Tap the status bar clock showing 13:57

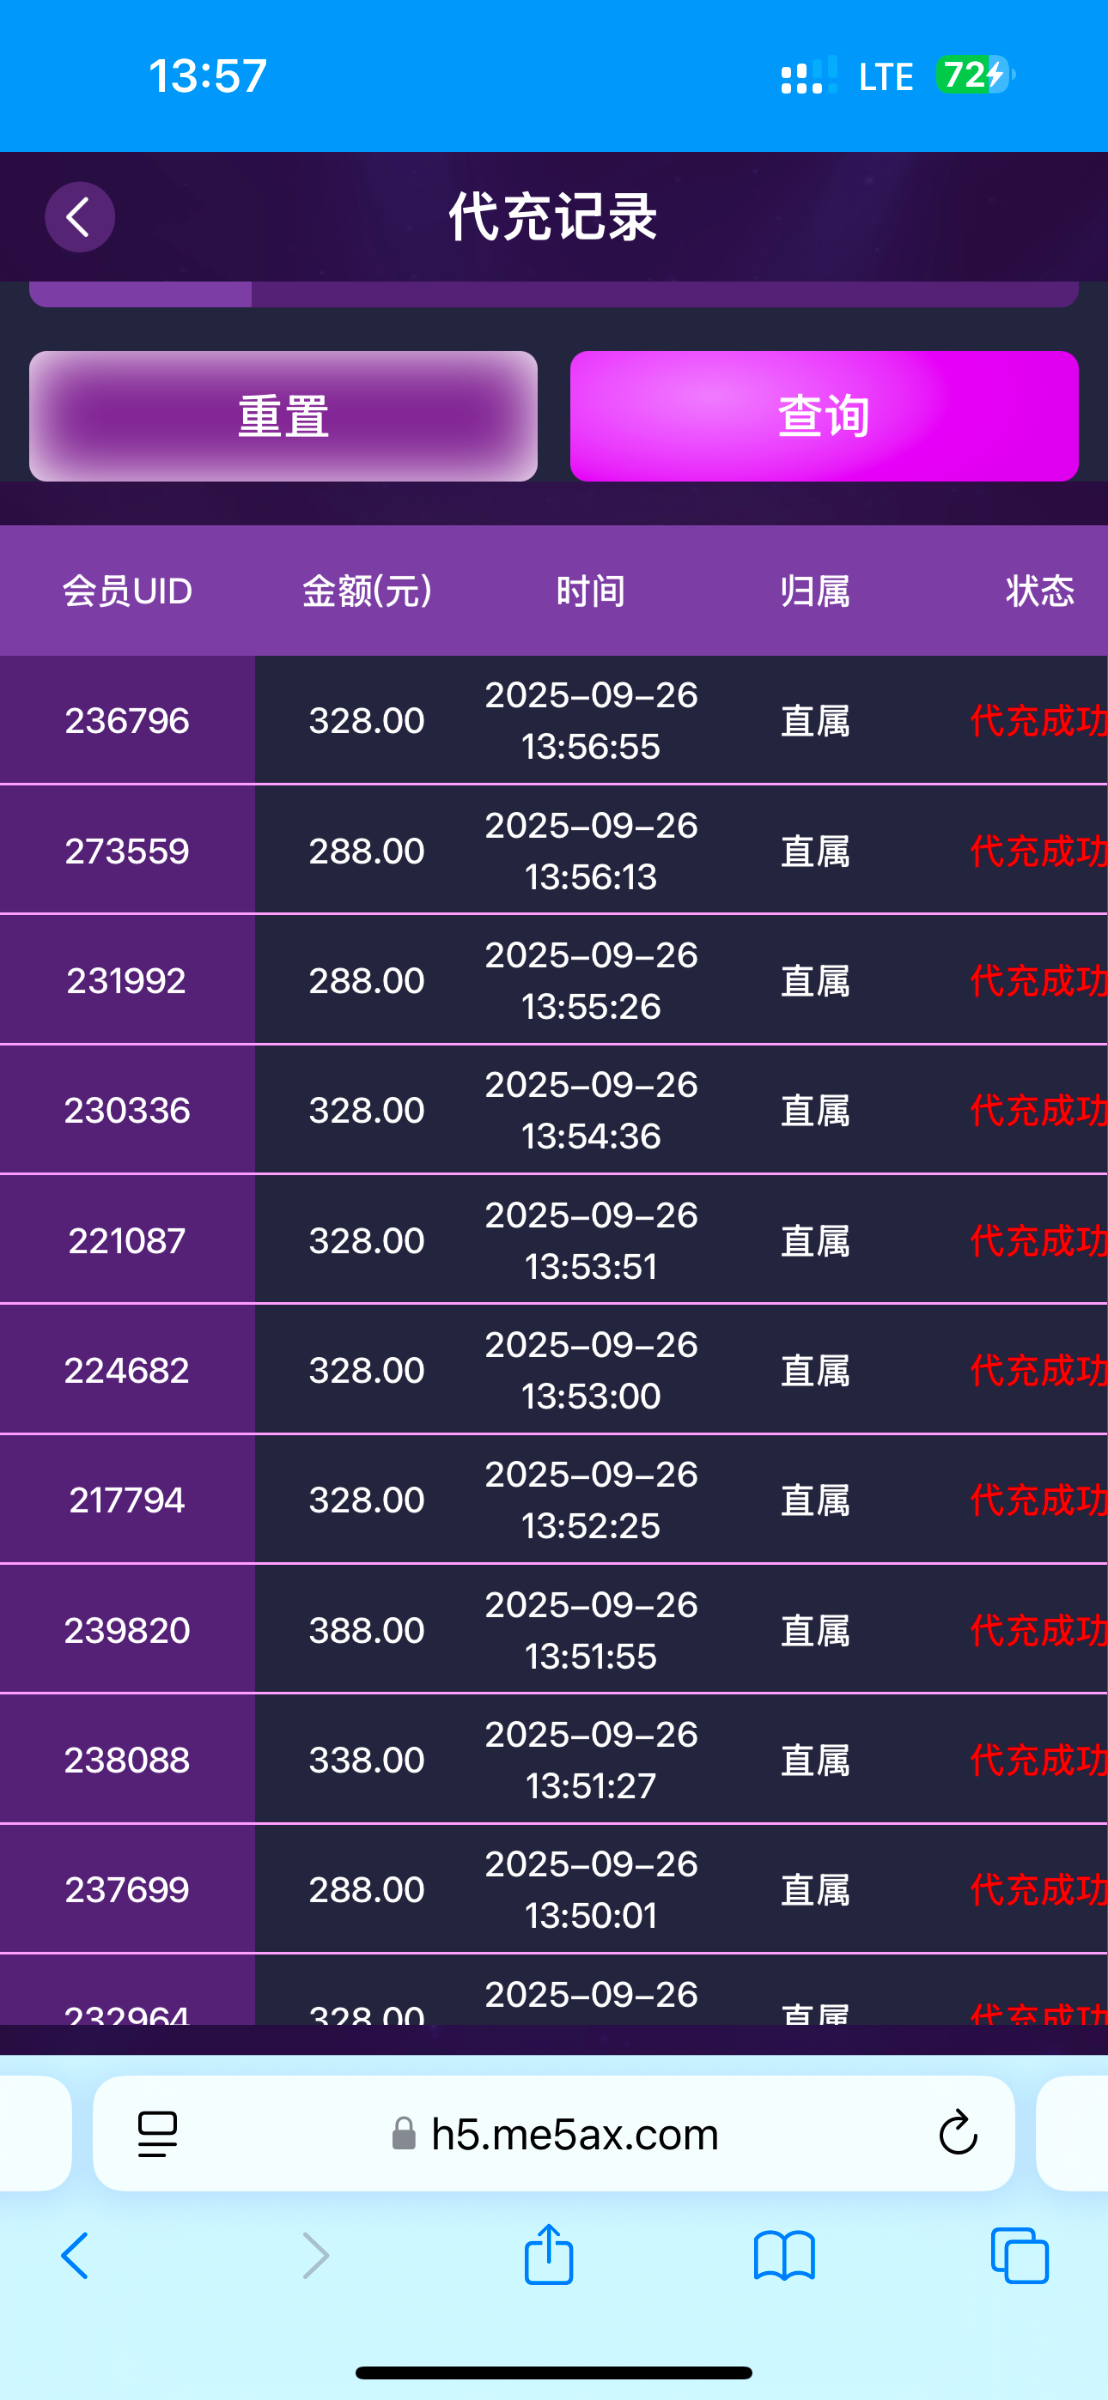click(208, 76)
